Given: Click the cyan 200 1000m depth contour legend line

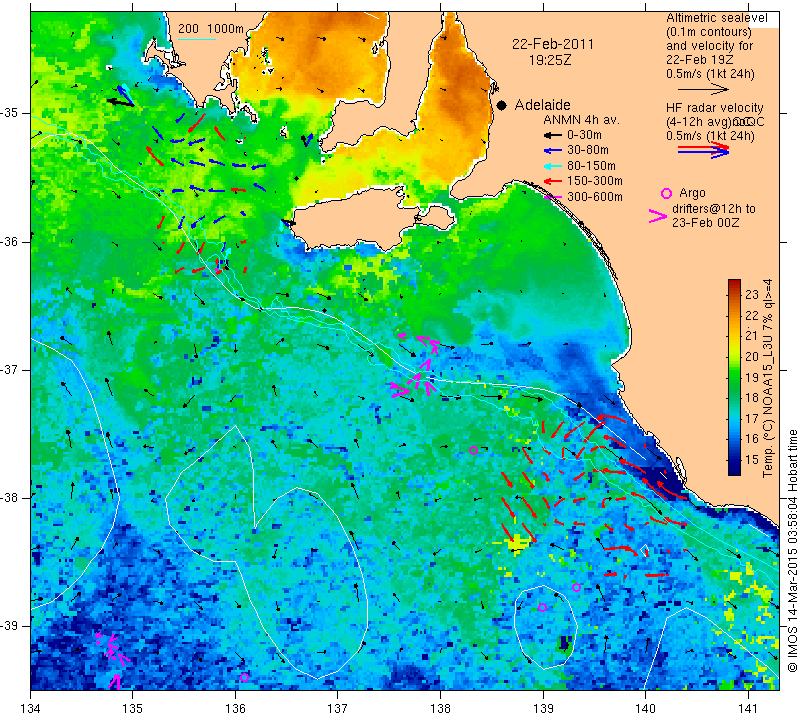Looking at the screenshot, I should pos(197,39).
